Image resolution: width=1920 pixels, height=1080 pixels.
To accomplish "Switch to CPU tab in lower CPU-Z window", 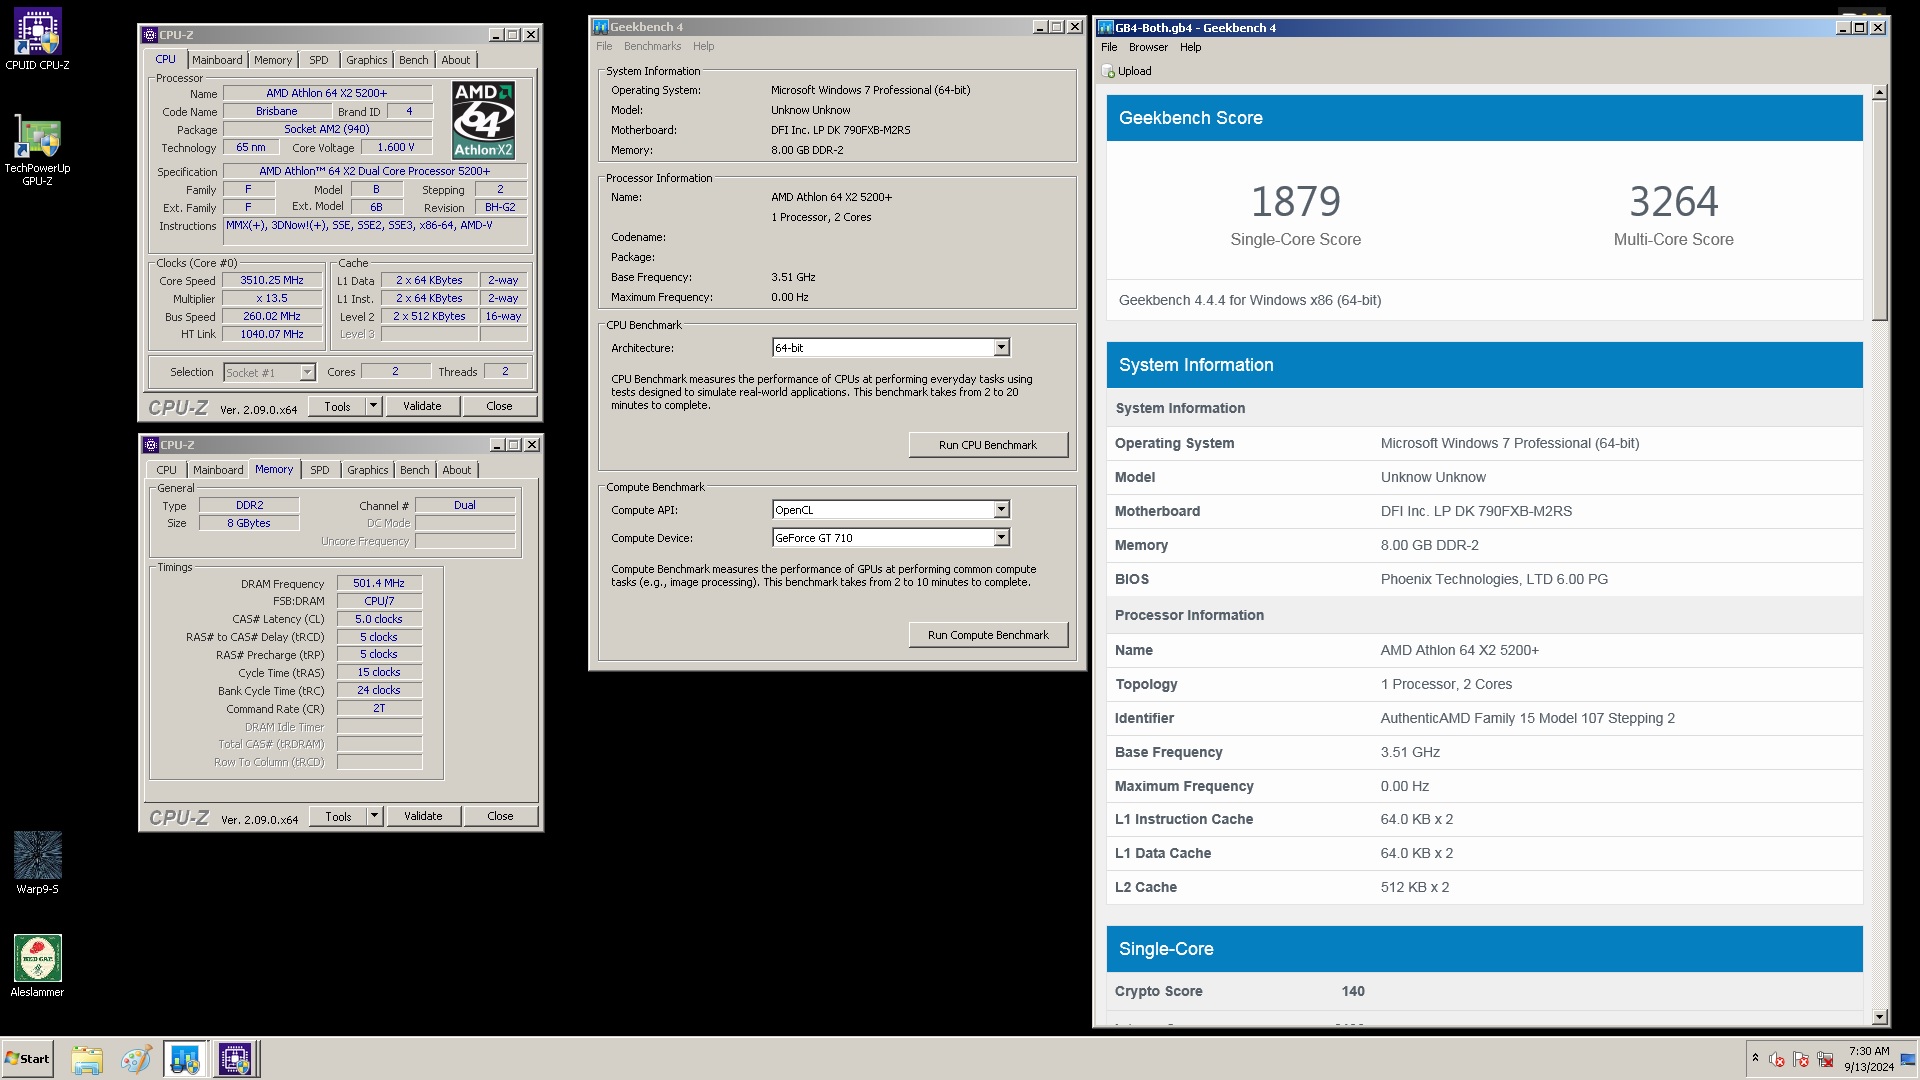I will pyautogui.click(x=166, y=470).
